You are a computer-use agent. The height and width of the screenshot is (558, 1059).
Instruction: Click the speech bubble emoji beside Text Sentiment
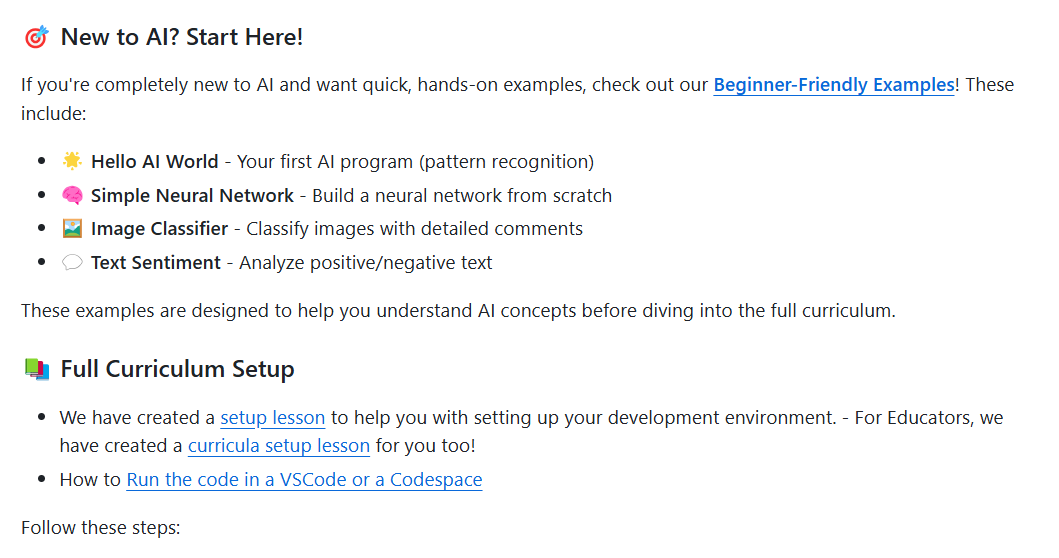click(72, 262)
